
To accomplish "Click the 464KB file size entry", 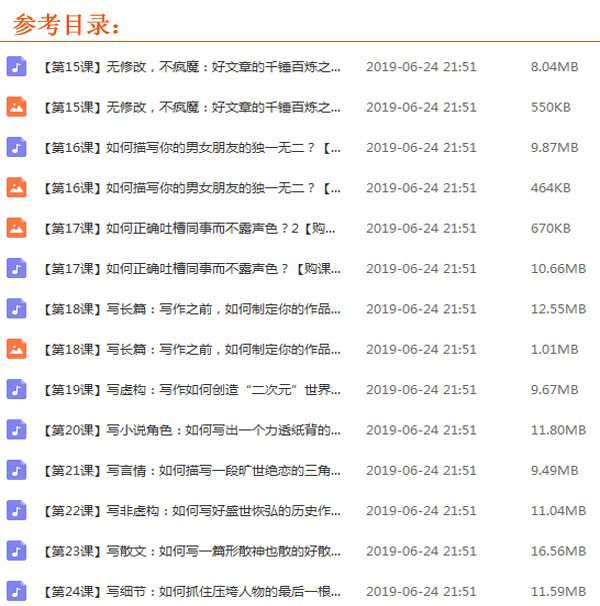I will (550, 187).
